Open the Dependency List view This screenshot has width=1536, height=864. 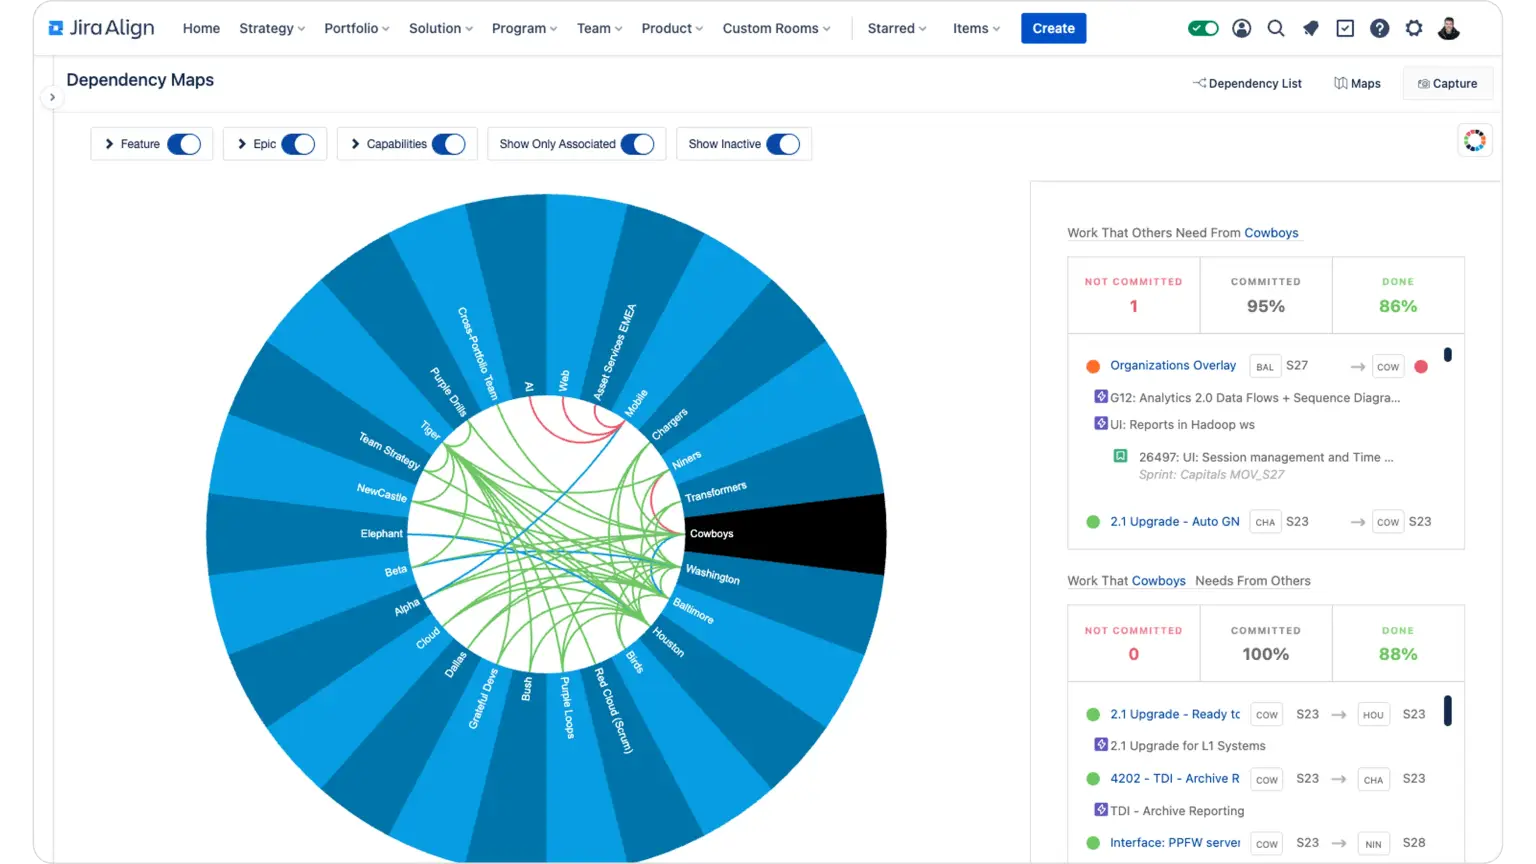click(1247, 84)
